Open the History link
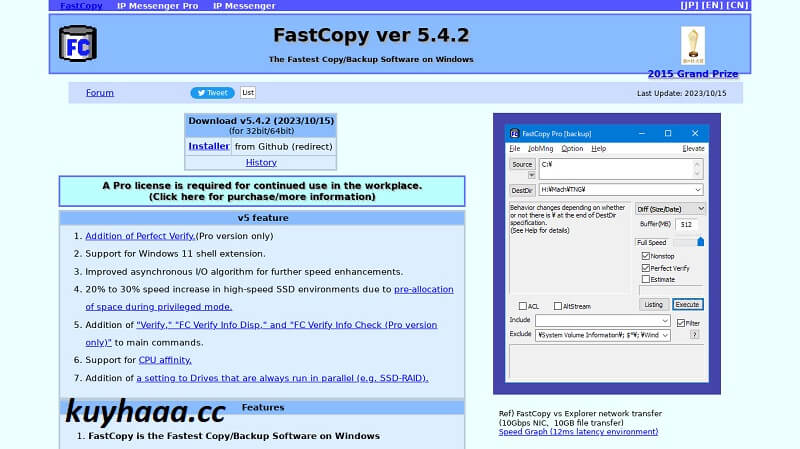Screen dimensions: 800x449 coord(261,162)
